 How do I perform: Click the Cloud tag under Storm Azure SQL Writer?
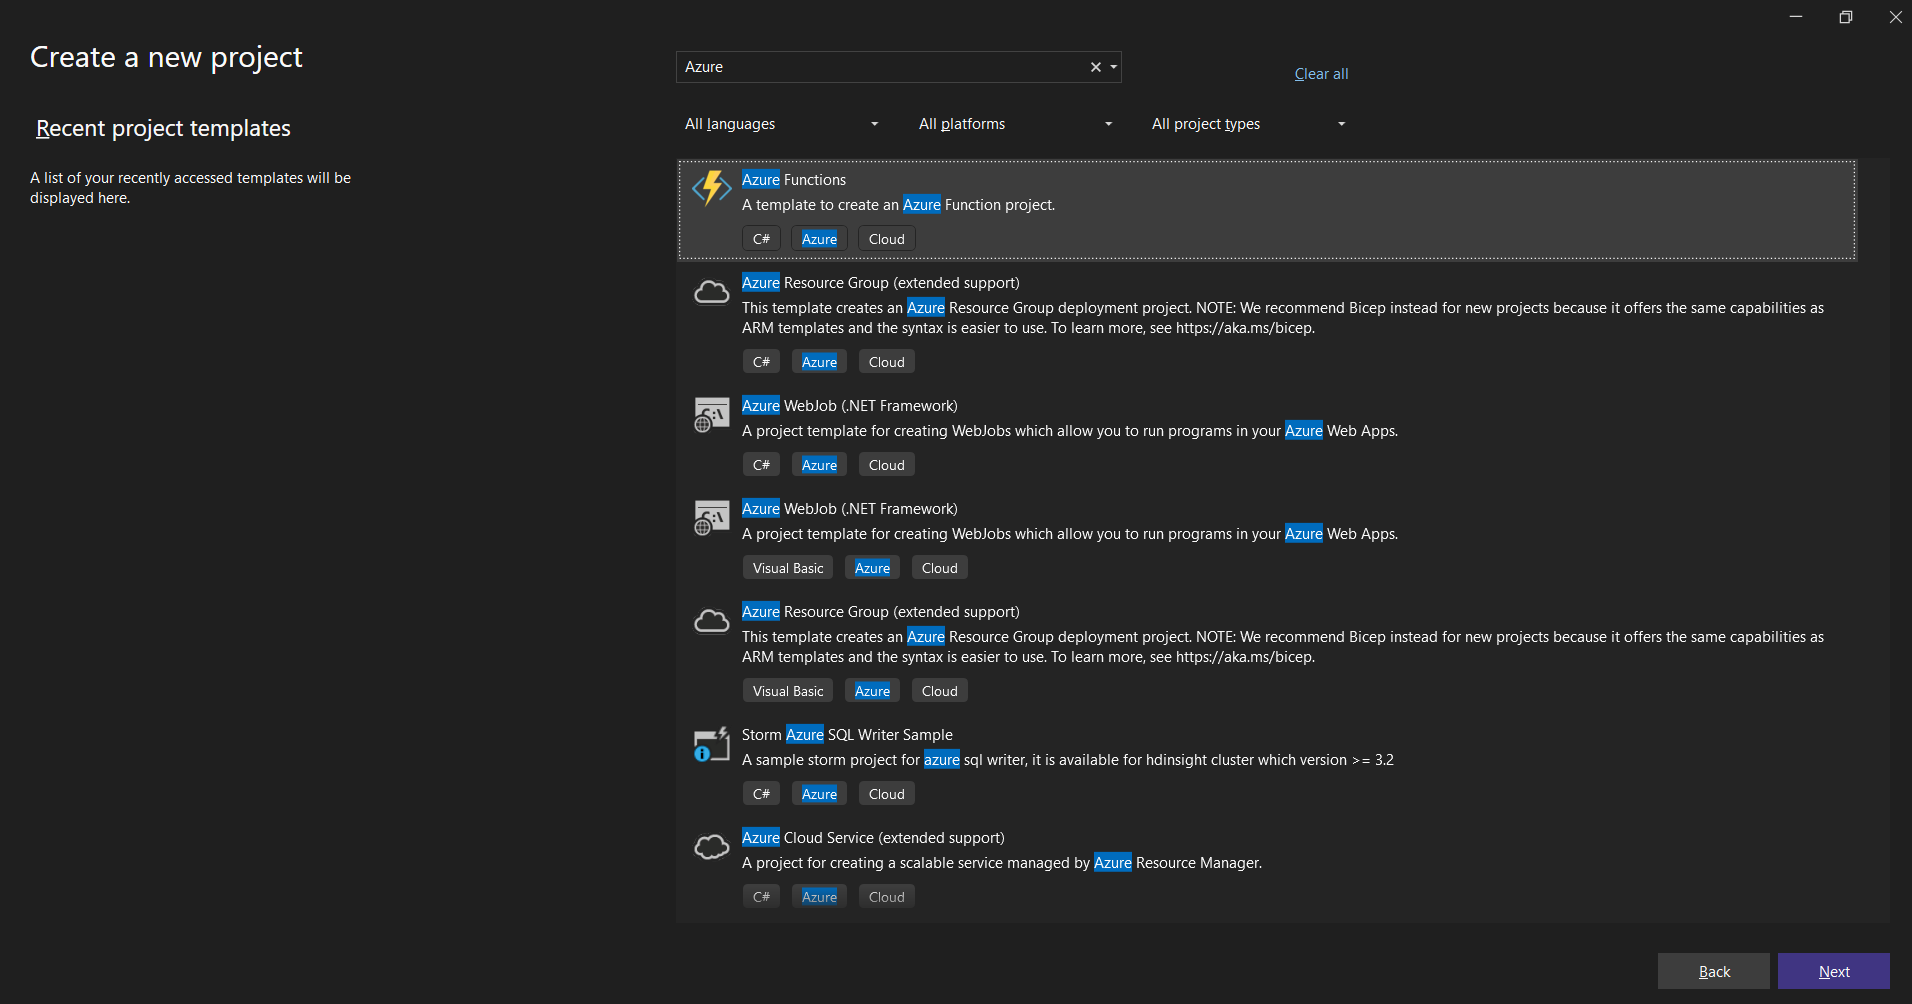coord(886,794)
